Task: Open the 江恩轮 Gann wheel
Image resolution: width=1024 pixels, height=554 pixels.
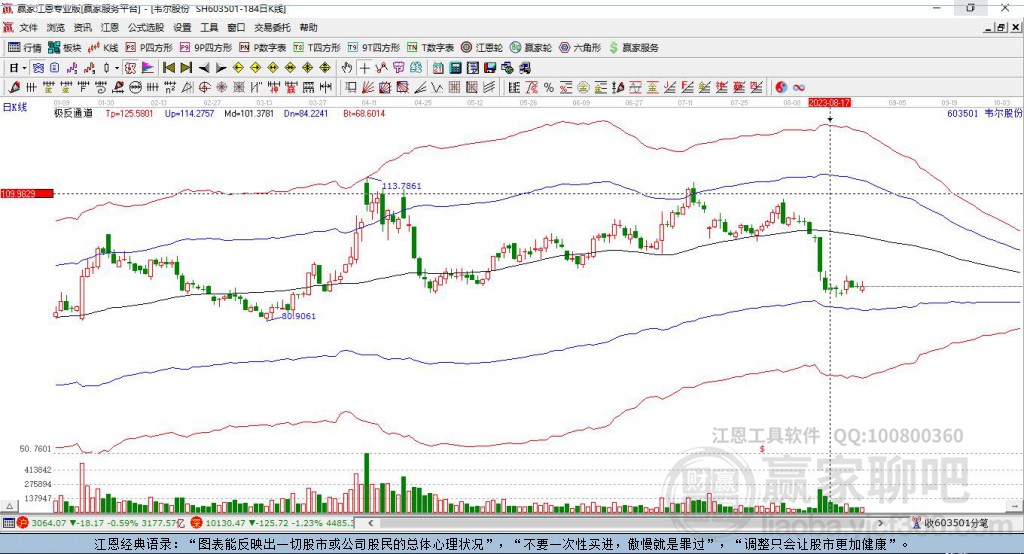Action: 482,48
